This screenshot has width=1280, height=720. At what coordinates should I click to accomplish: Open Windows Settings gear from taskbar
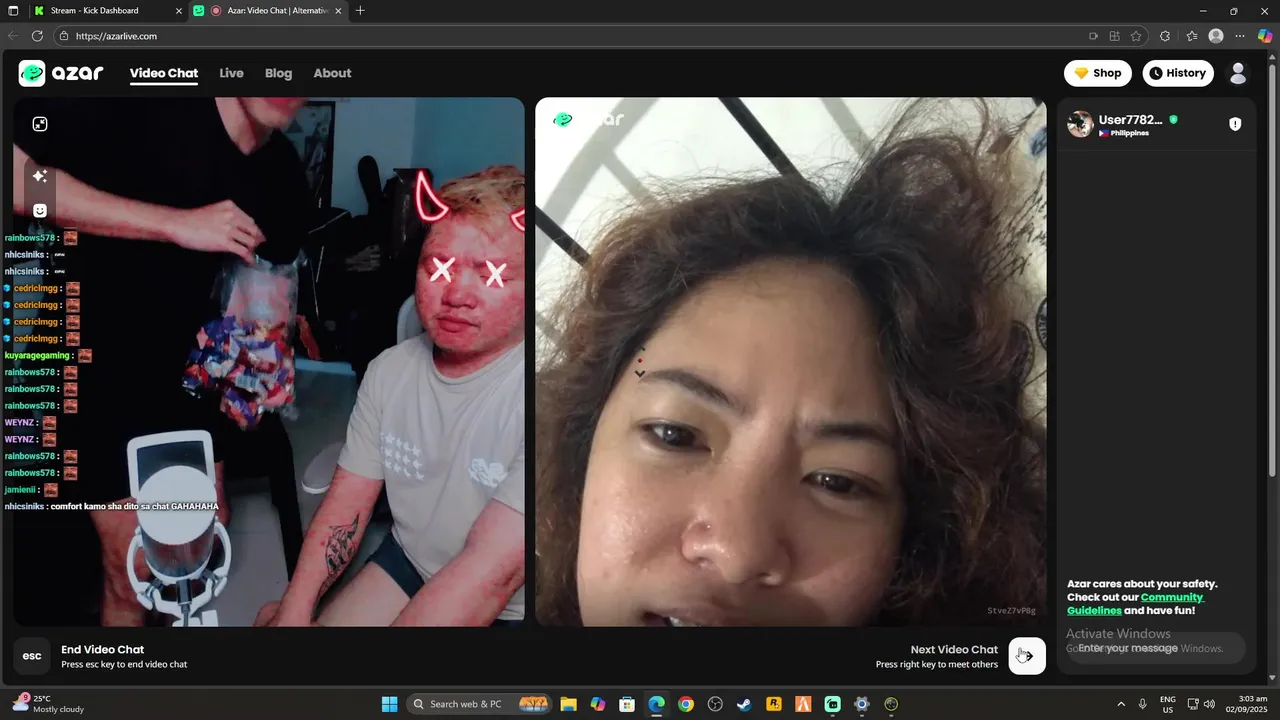pyautogui.click(x=862, y=704)
